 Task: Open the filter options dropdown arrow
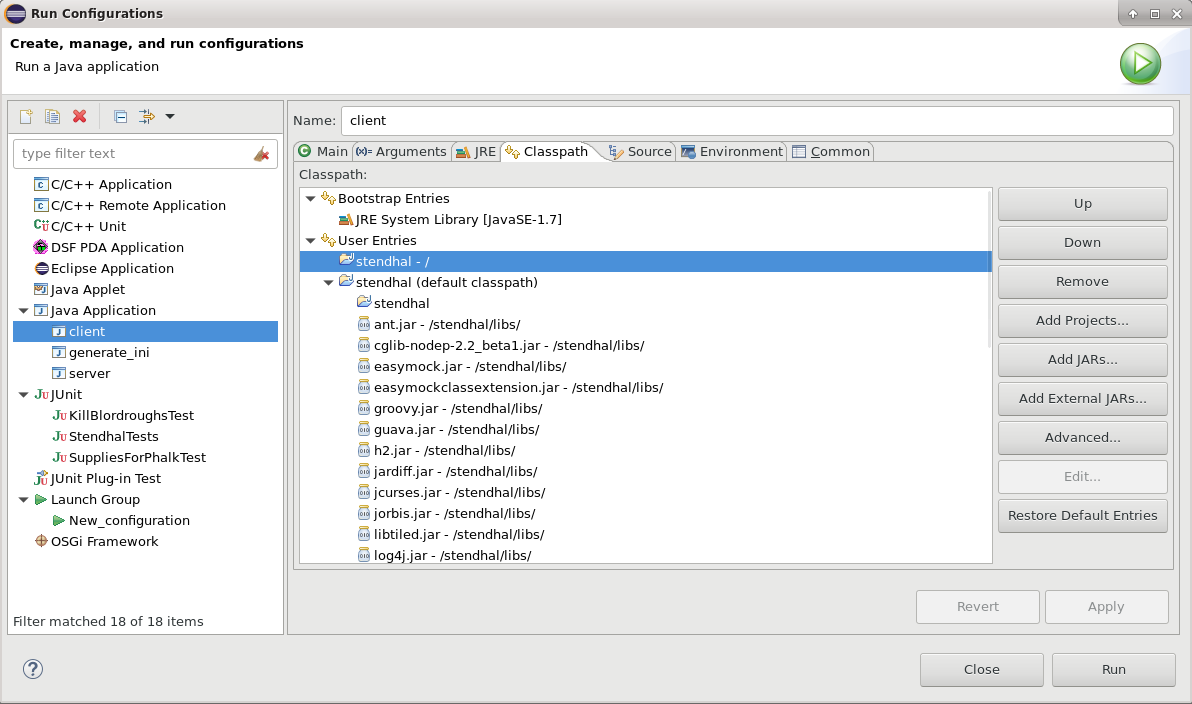click(170, 116)
